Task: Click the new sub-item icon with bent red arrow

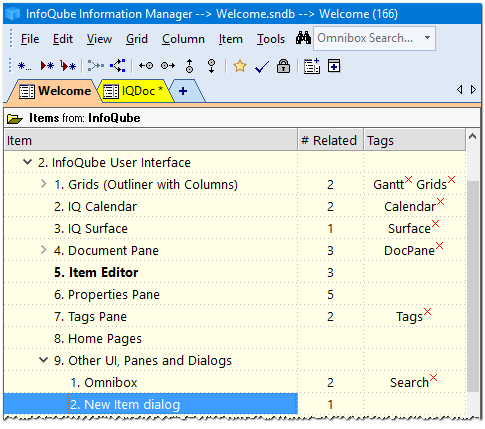Action: [68, 66]
